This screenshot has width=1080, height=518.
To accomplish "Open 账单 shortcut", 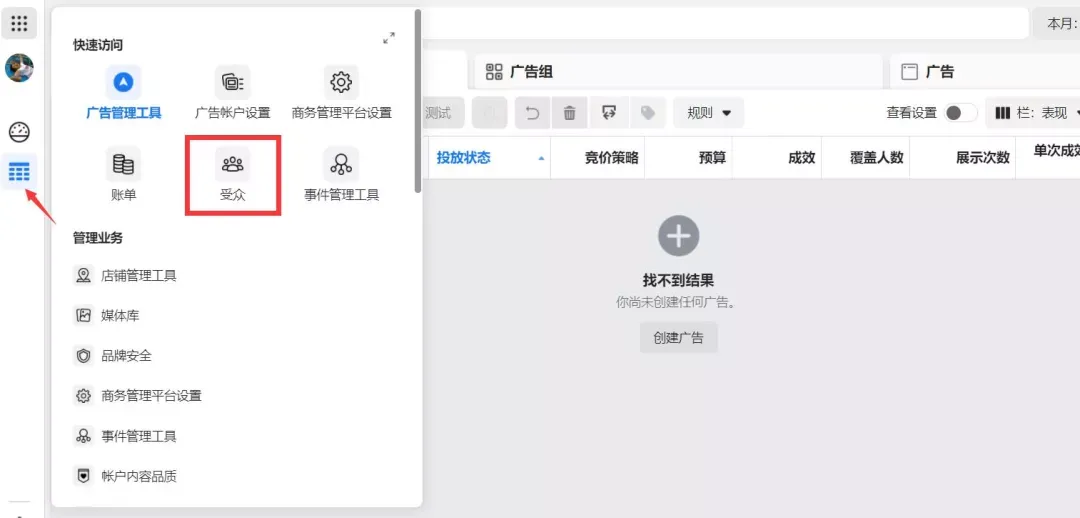I will (124, 175).
